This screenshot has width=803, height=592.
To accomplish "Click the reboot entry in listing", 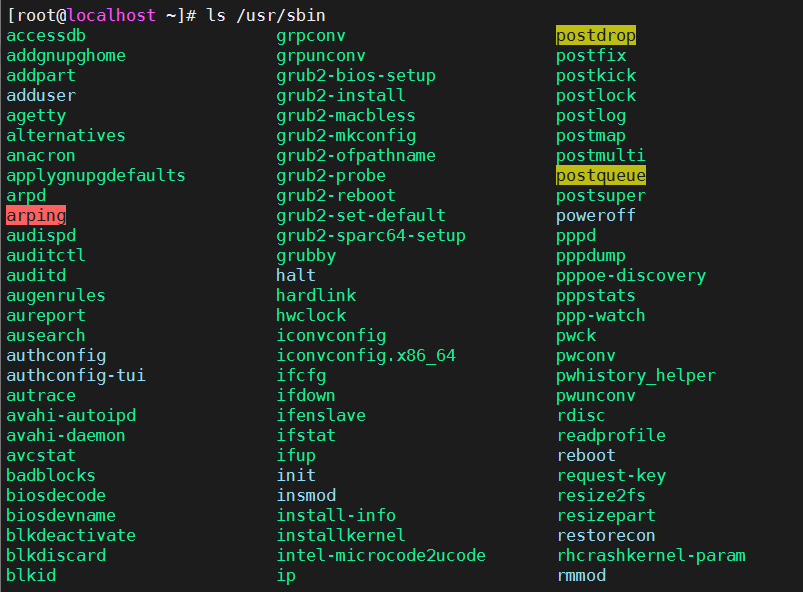I will coord(586,455).
